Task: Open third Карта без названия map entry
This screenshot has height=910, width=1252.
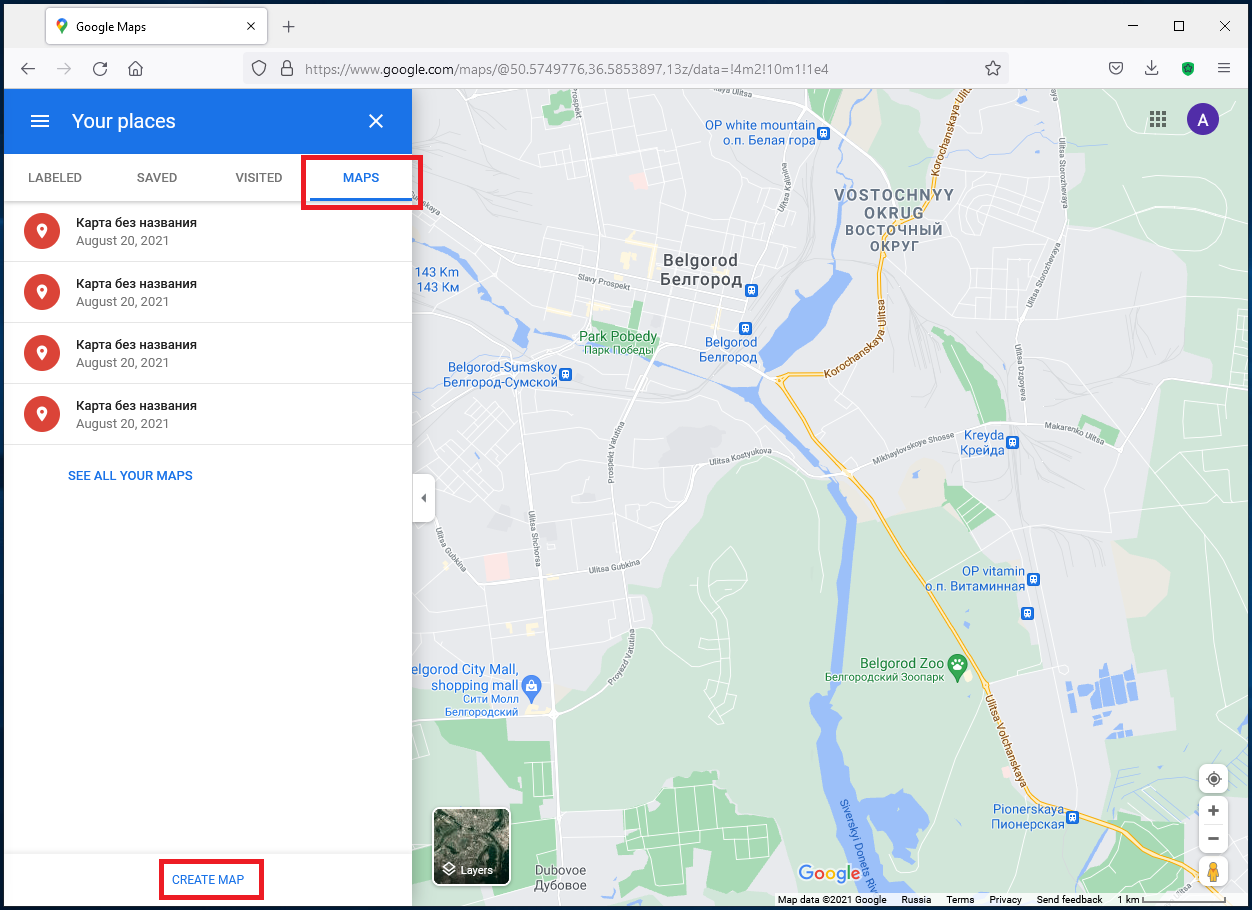Action: point(208,353)
